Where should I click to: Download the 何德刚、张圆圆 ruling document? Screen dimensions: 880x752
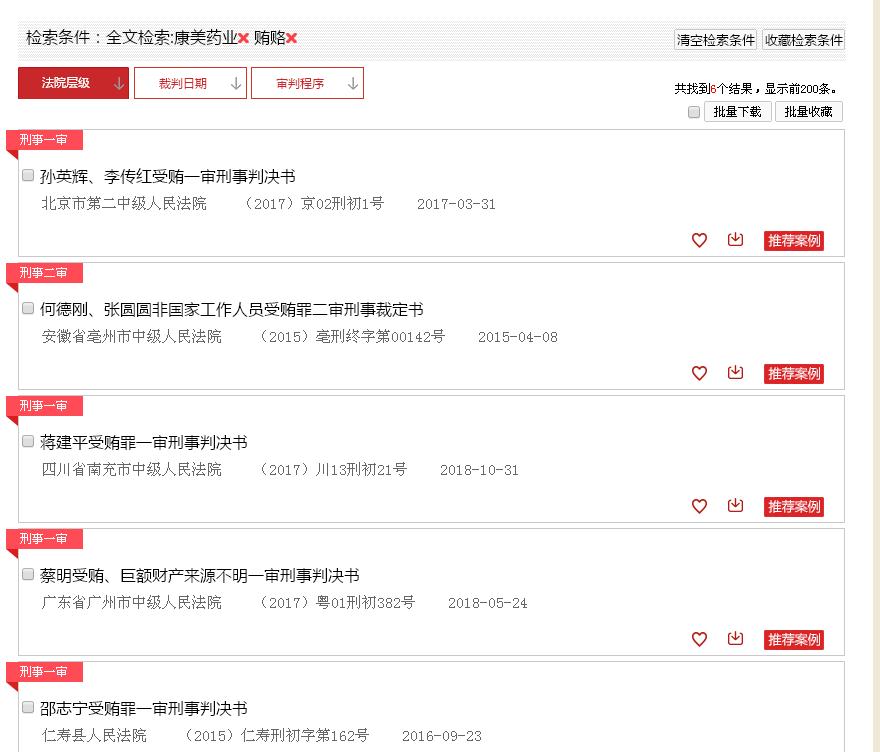pyautogui.click(x=735, y=373)
